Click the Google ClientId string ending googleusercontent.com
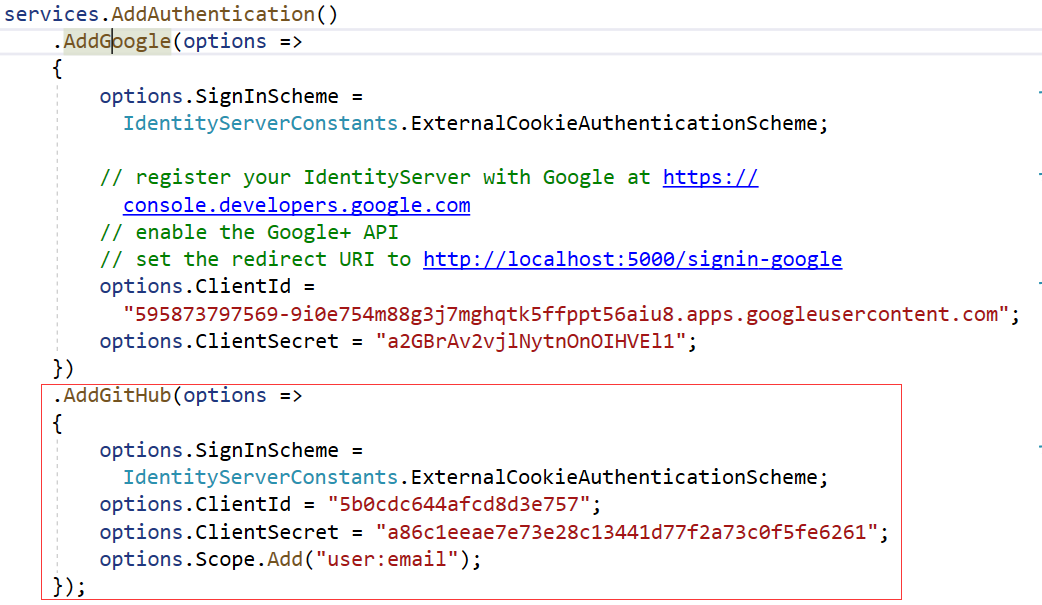This screenshot has width=1042, height=605. click(x=566, y=314)
